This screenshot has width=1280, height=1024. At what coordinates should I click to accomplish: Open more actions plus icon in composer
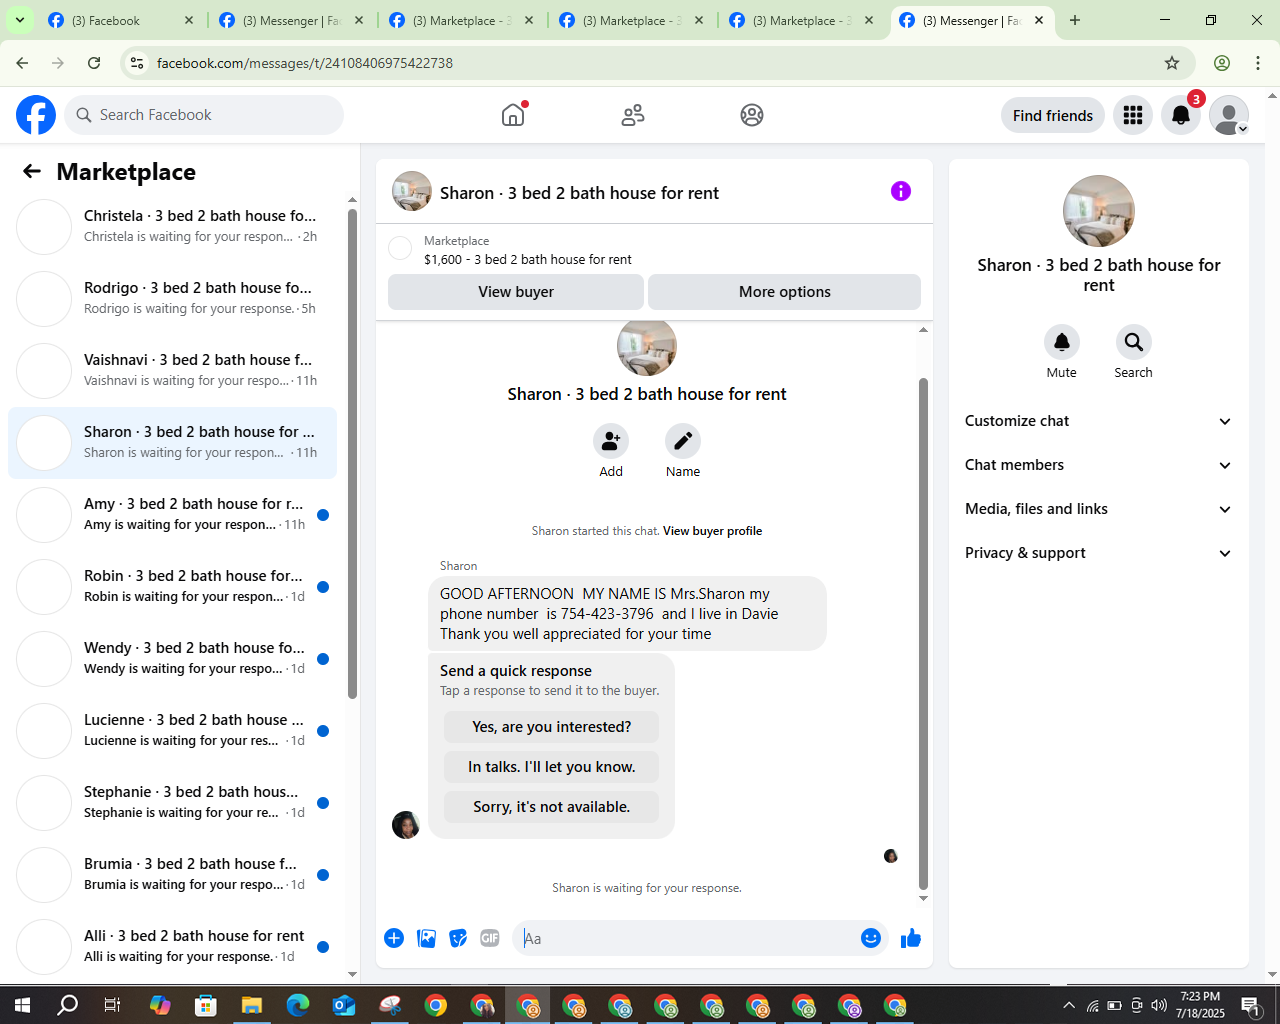(394, 938)
